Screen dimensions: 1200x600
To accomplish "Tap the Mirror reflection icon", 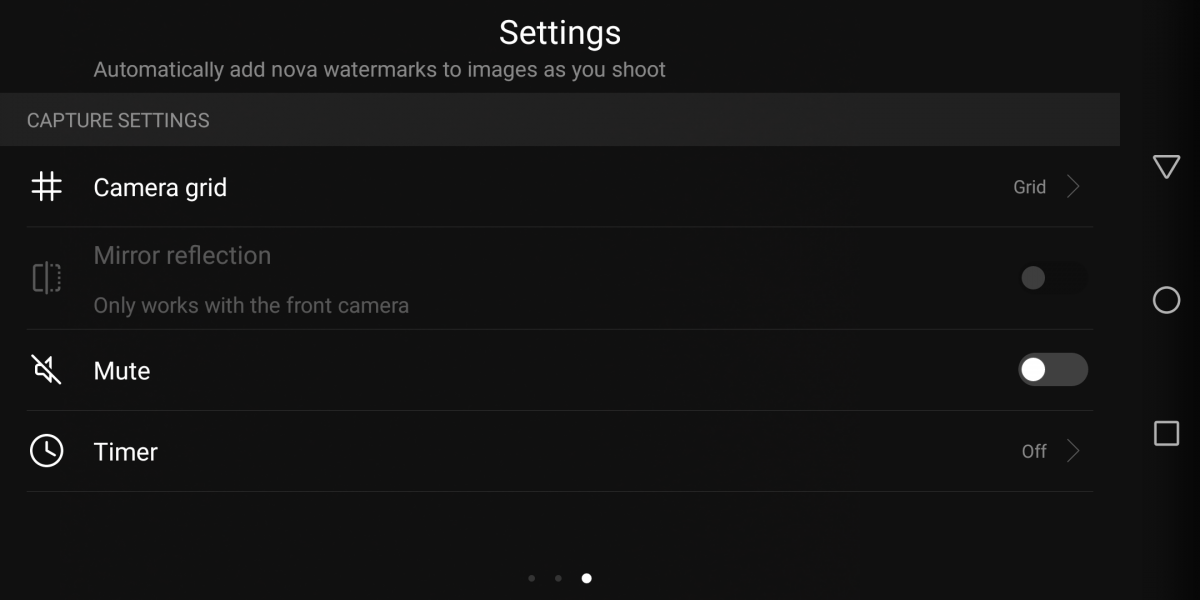I will tap(46, 278).
